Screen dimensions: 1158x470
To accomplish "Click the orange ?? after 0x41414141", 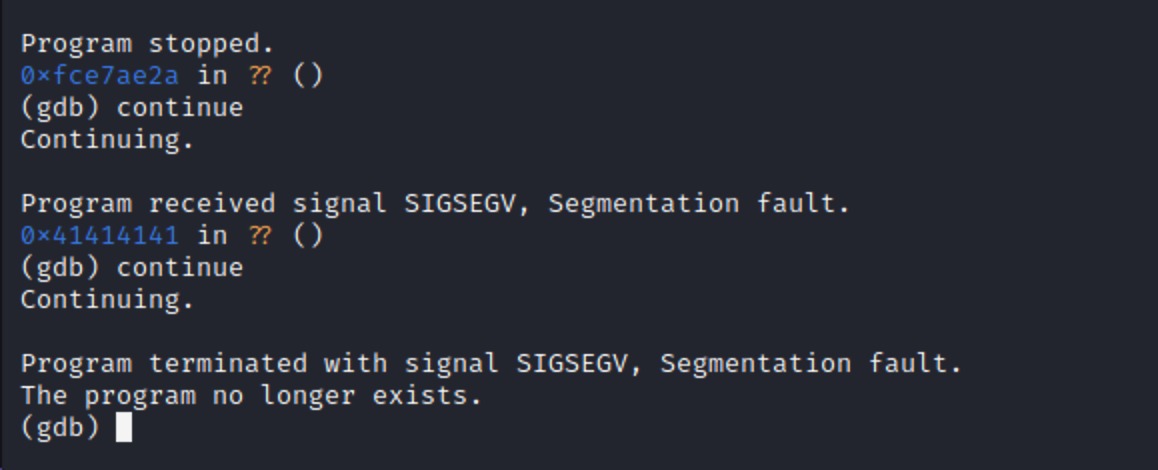I will pyautogui.click(x=260, y=235).
